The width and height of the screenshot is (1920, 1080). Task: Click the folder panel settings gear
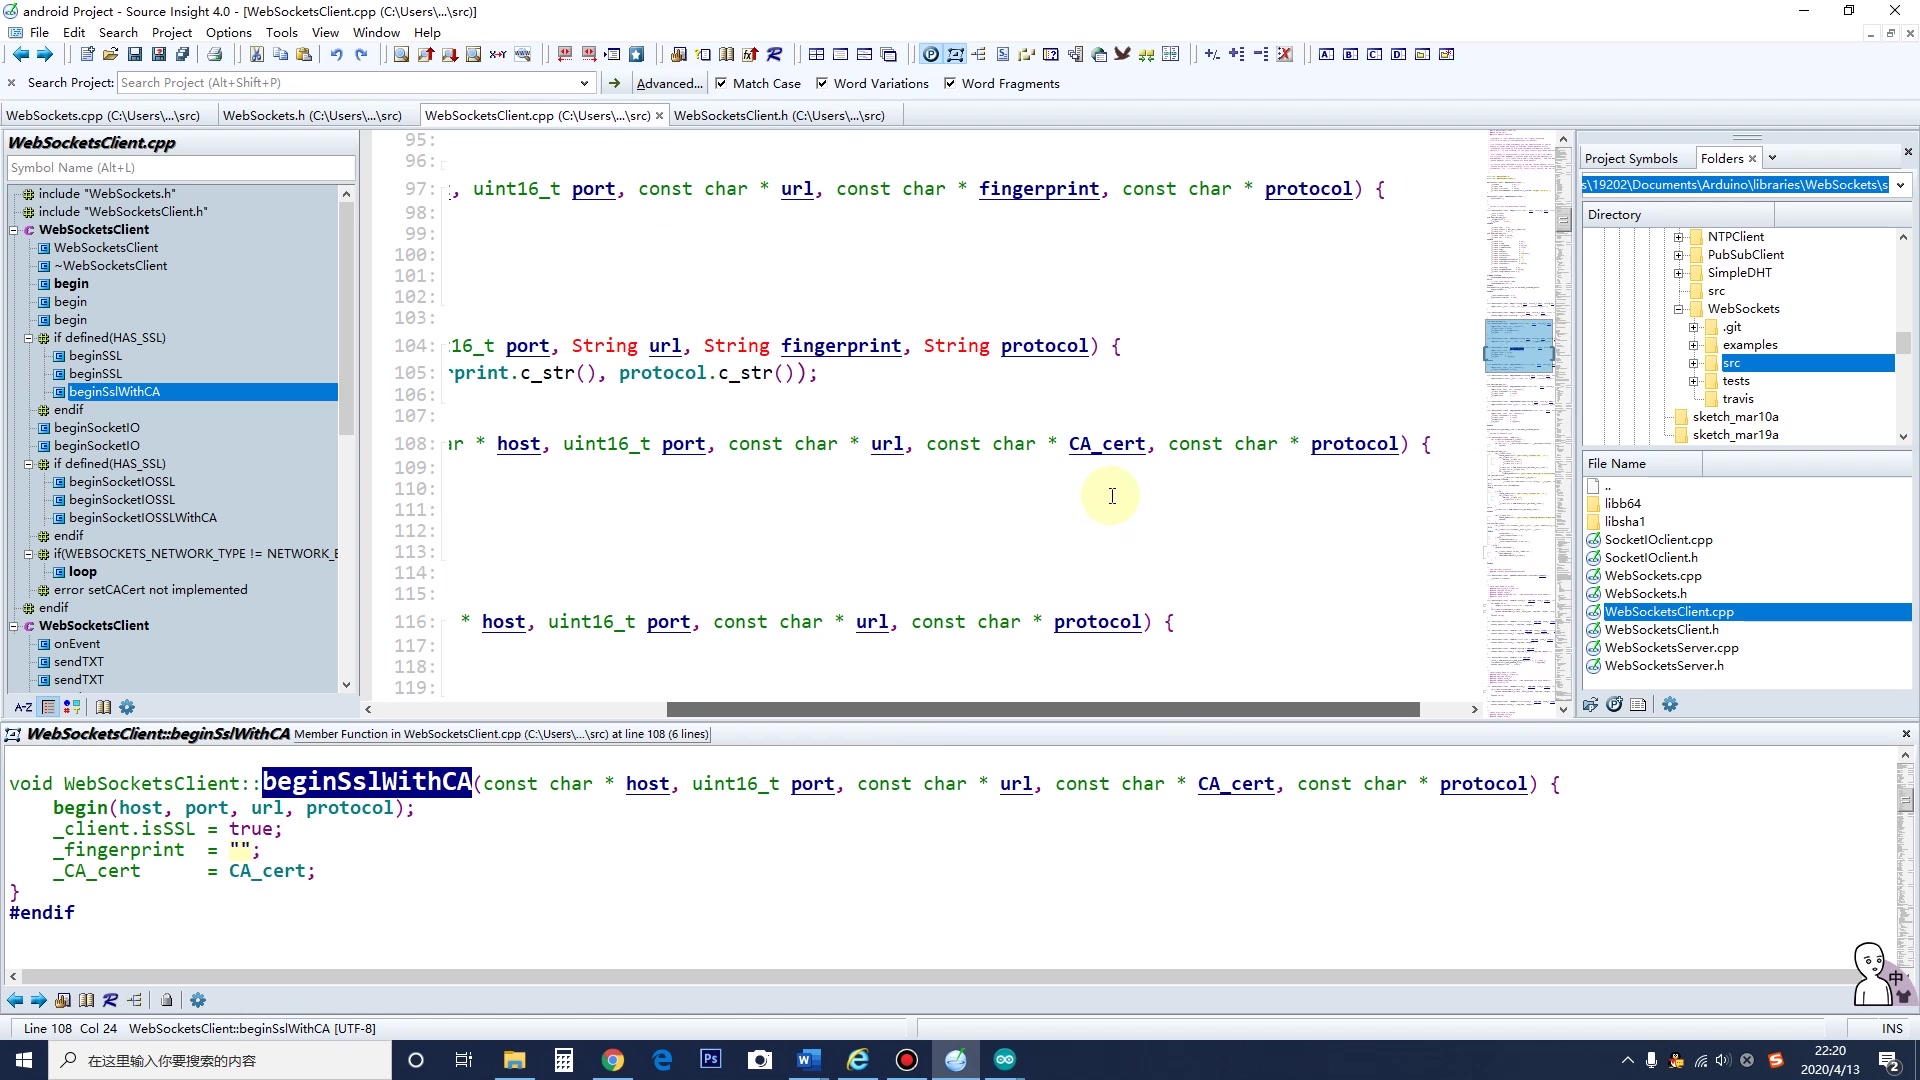[1670, 705]
